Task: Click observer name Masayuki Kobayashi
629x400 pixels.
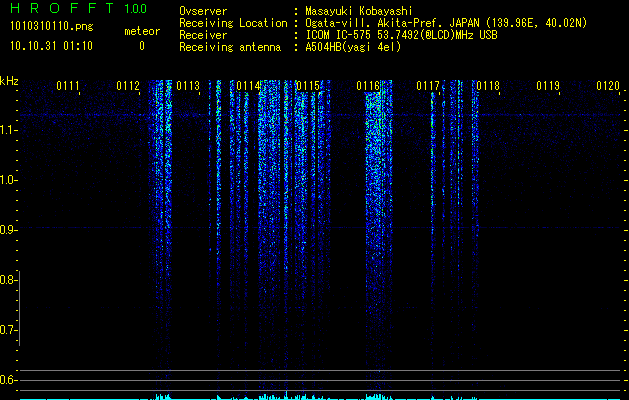Action: coord(359,11)
